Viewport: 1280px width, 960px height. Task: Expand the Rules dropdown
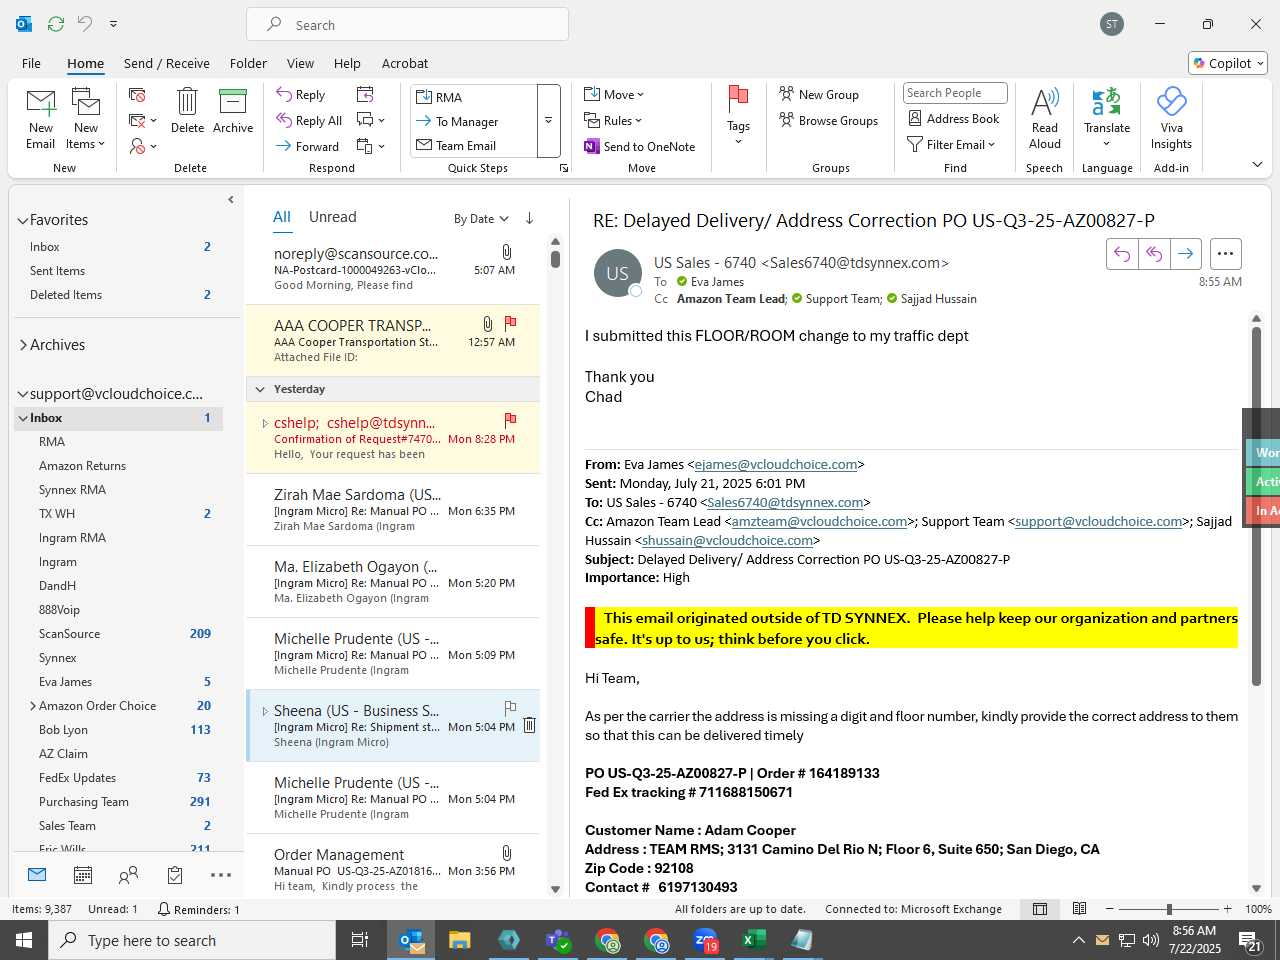pos(613,121)
